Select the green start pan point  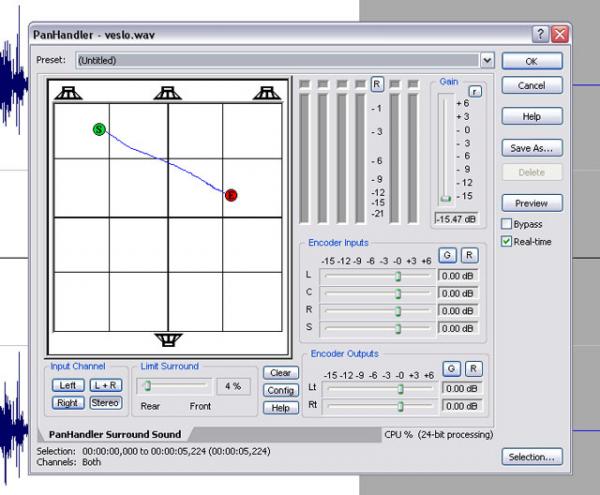click(99, 129)
